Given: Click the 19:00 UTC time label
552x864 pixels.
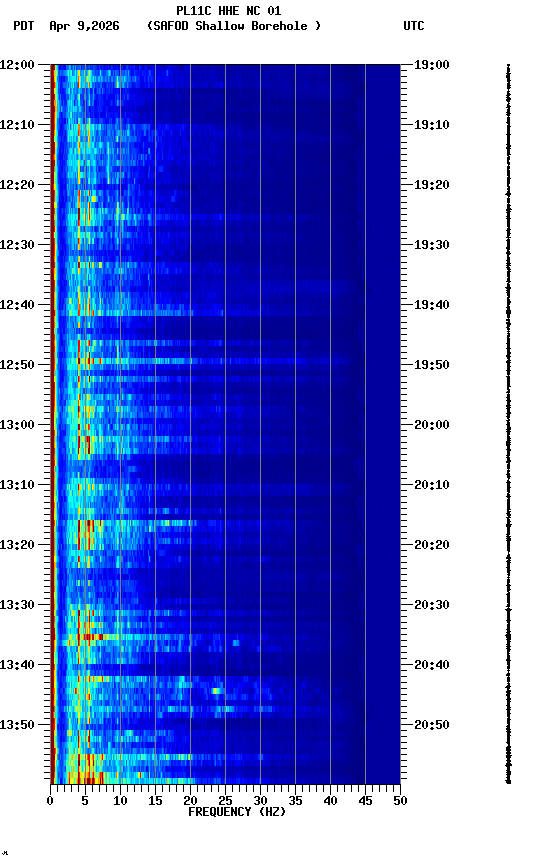Looking at the screenshot, I should 432,65.
